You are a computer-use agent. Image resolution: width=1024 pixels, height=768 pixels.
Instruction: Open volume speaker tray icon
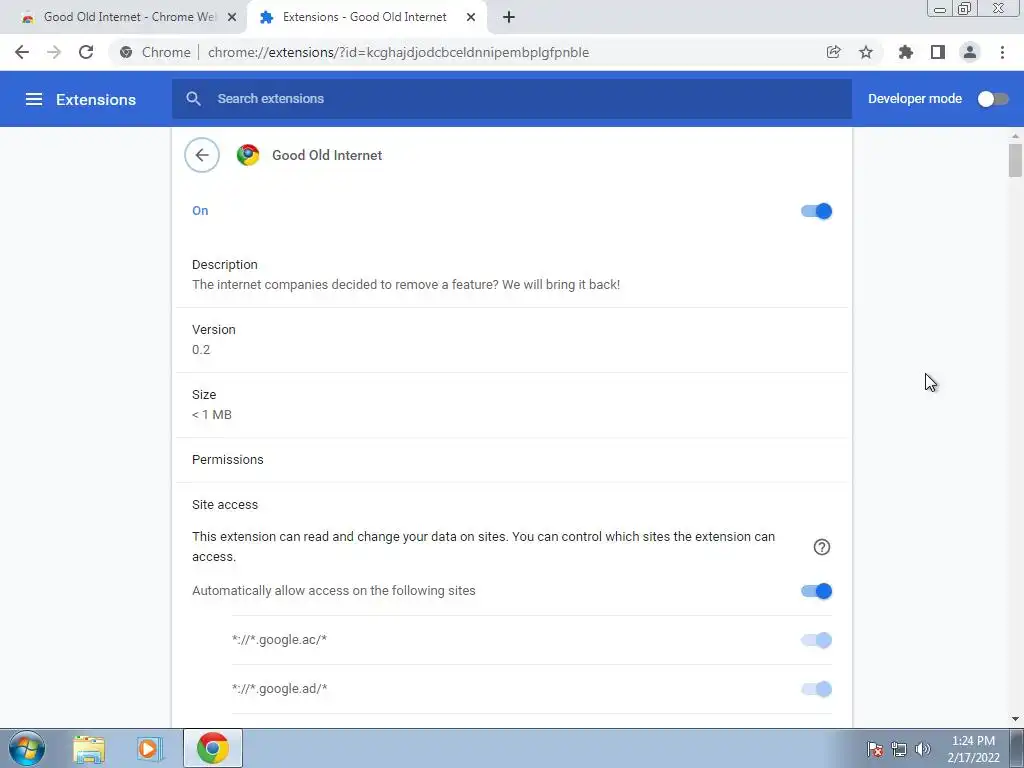(923, 749)
